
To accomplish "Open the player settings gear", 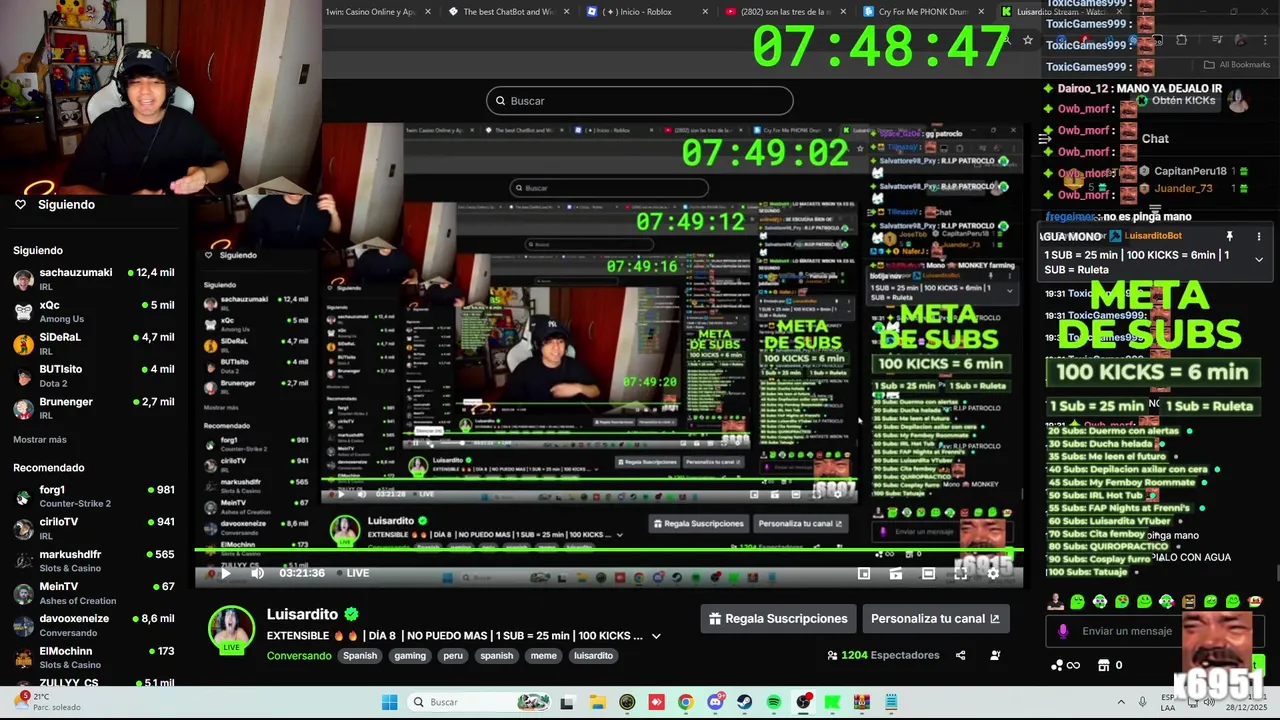I will (x=992, y=573).
